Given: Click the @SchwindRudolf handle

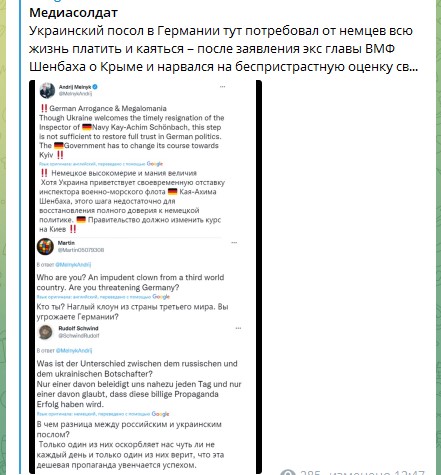Looking at the screenshot, I should [x=79, y=336].
